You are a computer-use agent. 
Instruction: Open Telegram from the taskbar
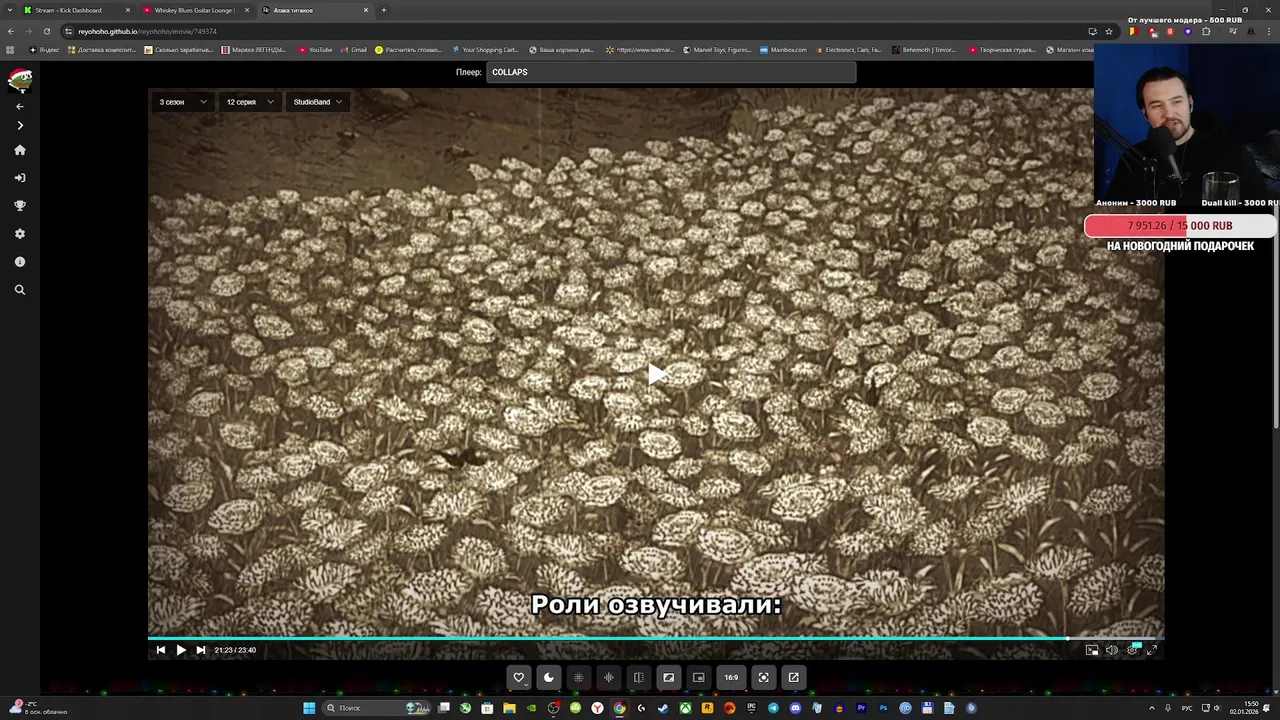click(x=773, y=708)
